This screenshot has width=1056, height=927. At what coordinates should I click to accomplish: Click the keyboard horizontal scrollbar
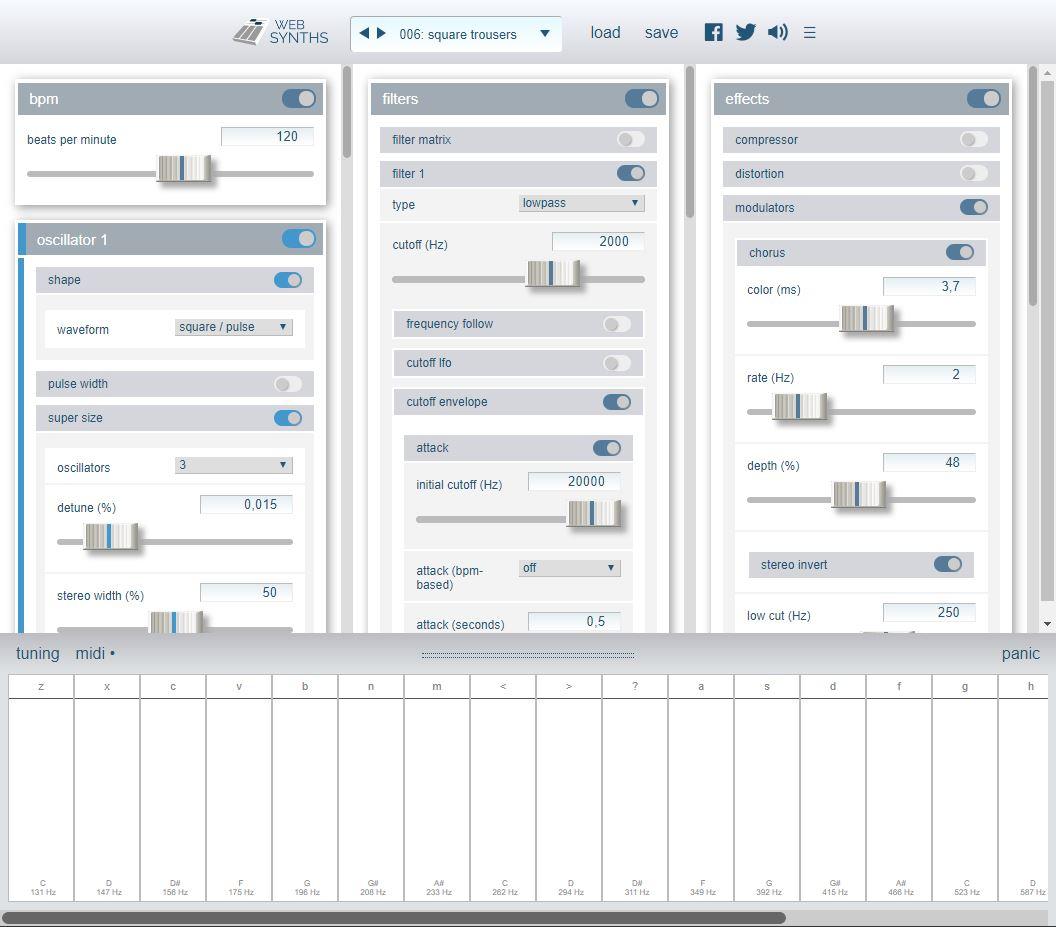coord(393,918)
